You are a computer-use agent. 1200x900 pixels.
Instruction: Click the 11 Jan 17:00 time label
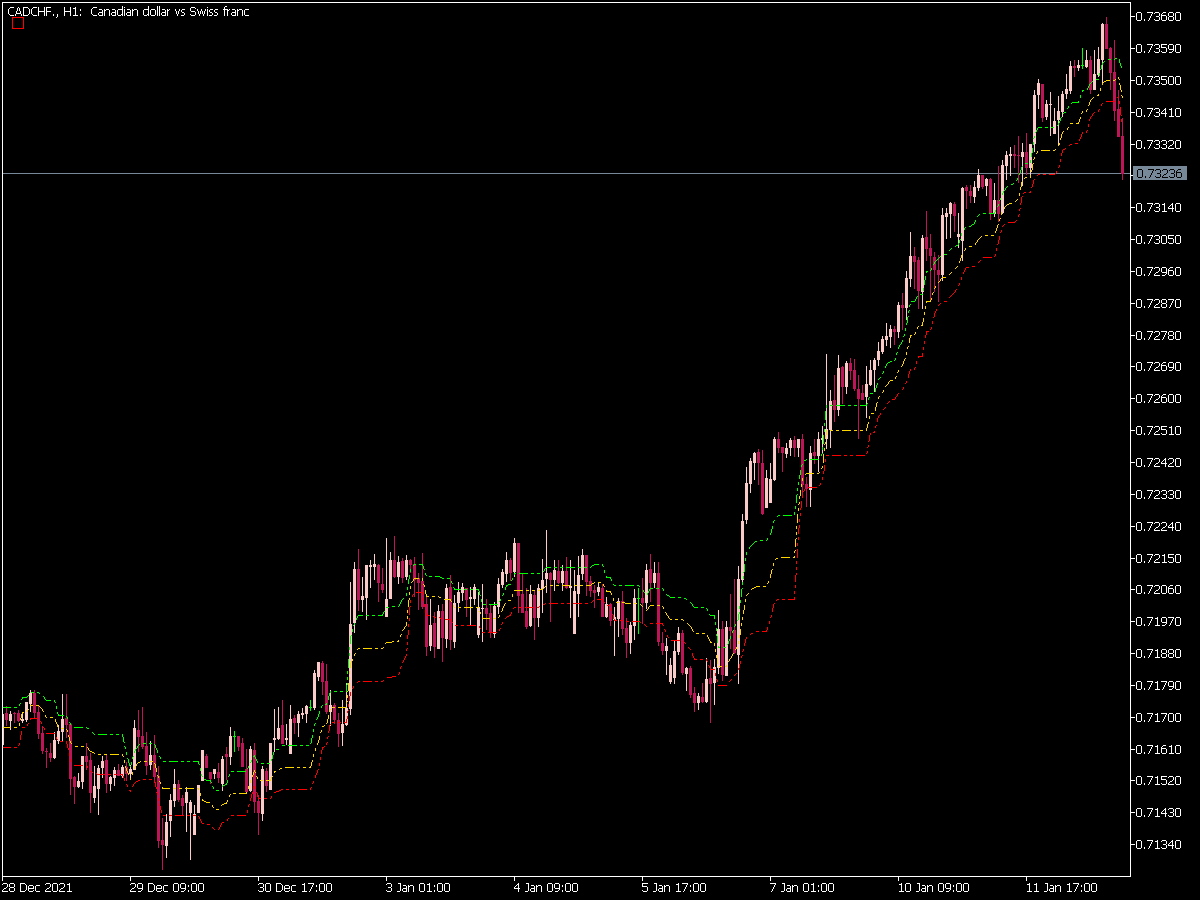pyautogui.click(x=1061, y=888)
